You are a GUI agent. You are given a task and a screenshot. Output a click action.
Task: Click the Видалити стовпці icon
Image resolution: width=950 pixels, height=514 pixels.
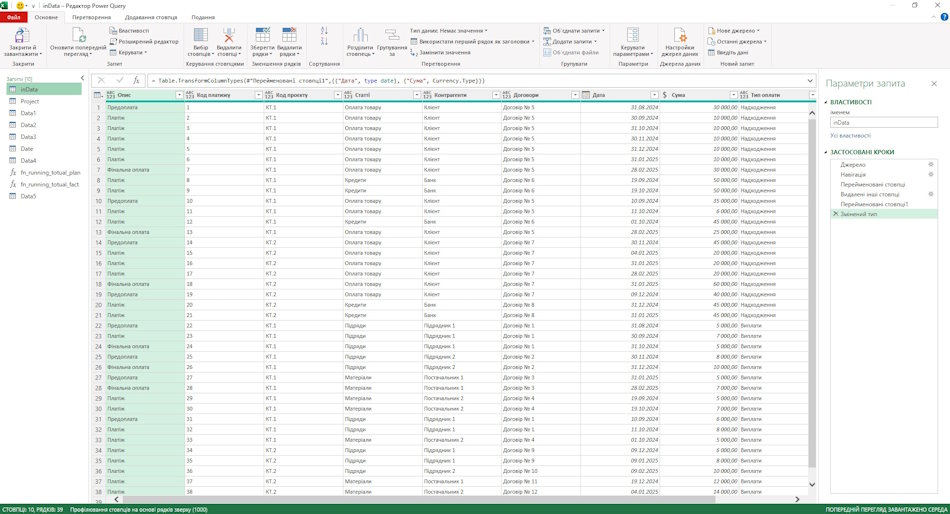[x=229, y=35]
